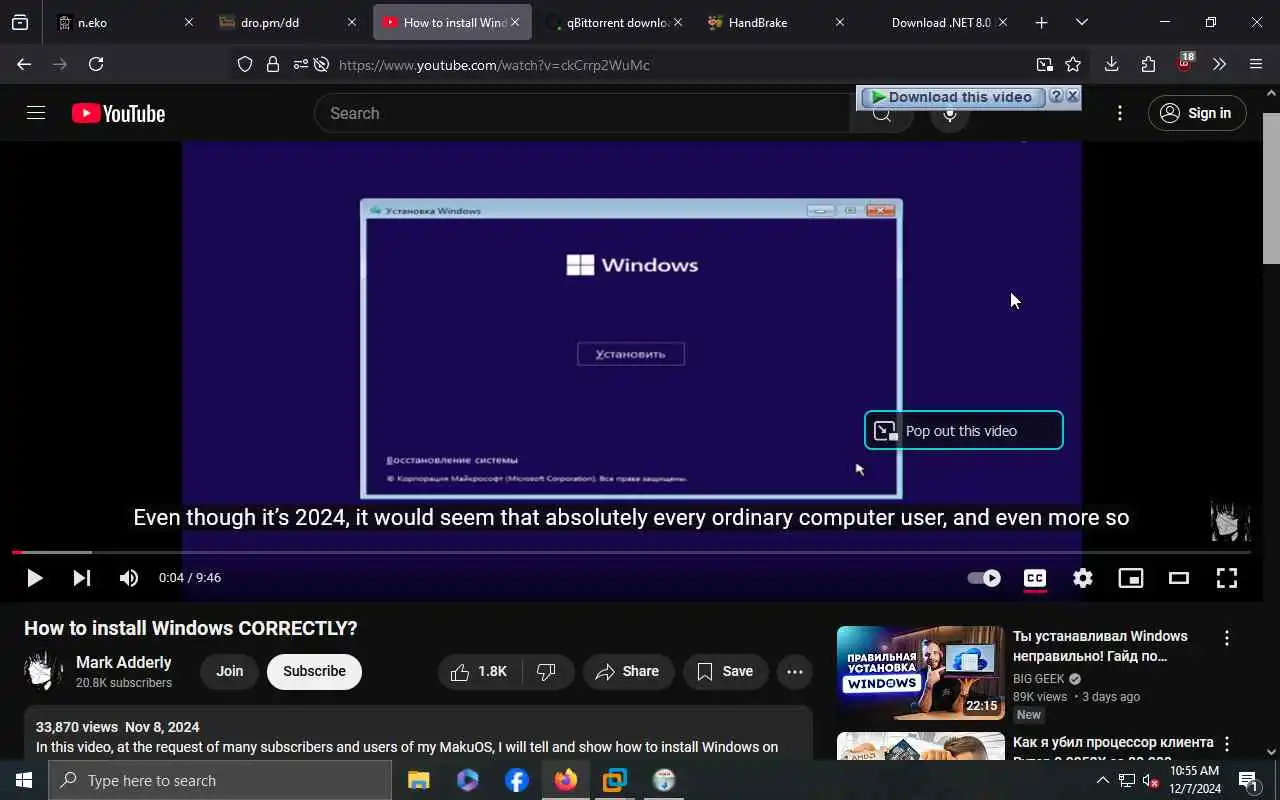The image size is (1280, 800).
Task: Open tracking protection shield icon
Action: point(245,65)
